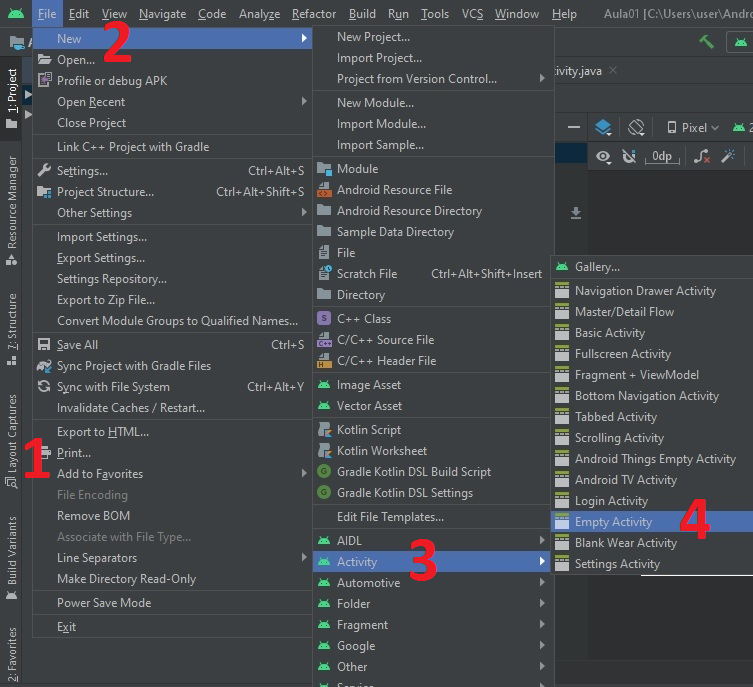Expand Open Recent submenu
This screenshot has width=753, height=687.
click(172, 102)
